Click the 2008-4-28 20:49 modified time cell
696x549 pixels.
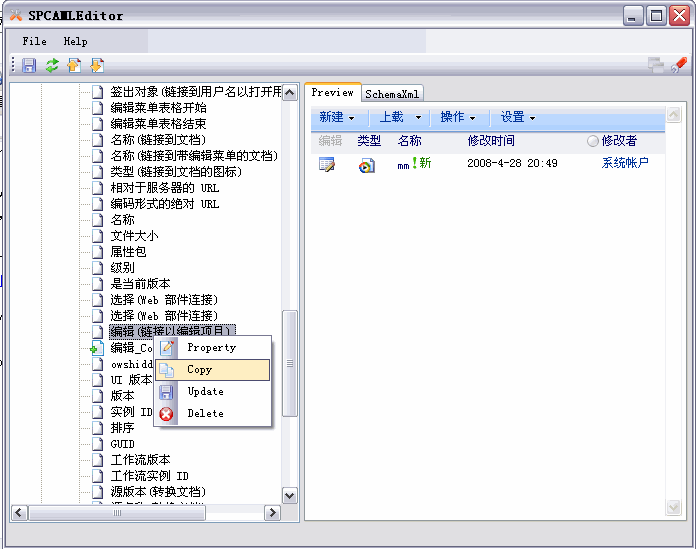point(512,163)
